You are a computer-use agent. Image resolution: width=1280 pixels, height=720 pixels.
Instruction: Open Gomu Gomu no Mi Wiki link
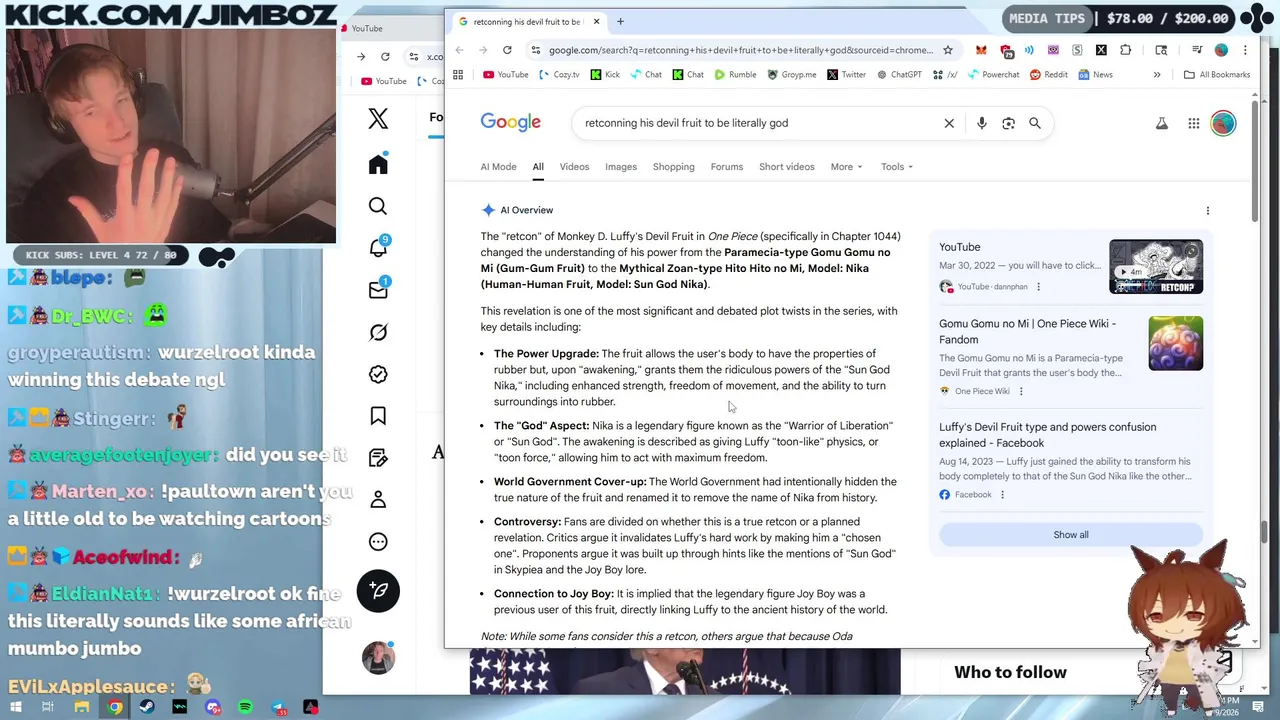click(1027, 332)
